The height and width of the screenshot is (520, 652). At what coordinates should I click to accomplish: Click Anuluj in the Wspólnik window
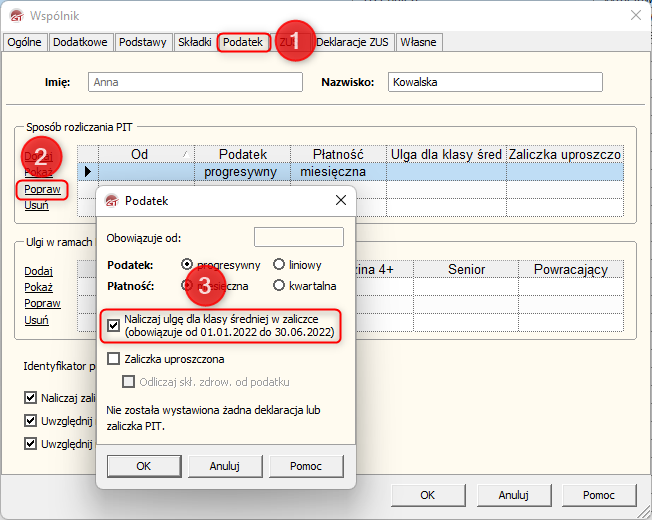[514, 495]
